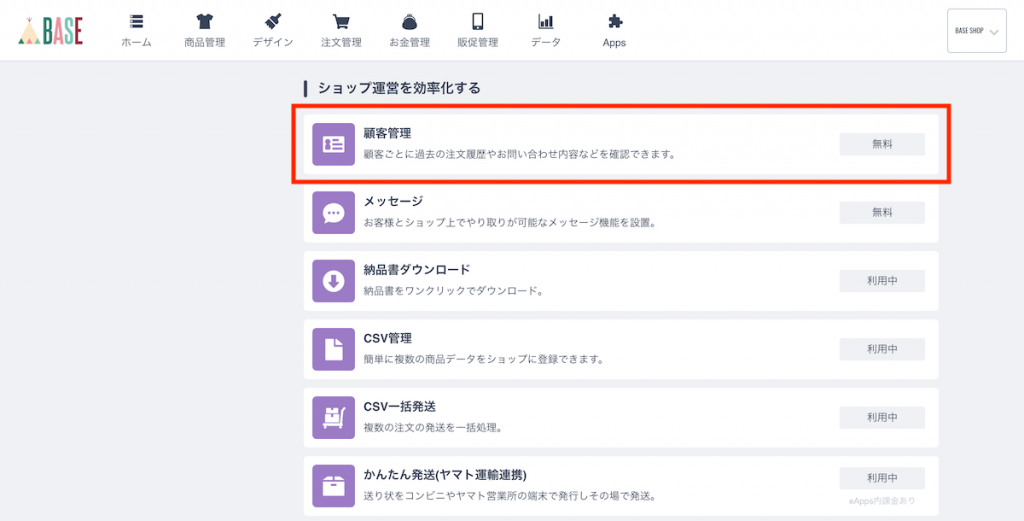Open the ホーム home icon
Viewport: 1024px width, 521px height.
[x=136, y=22]
